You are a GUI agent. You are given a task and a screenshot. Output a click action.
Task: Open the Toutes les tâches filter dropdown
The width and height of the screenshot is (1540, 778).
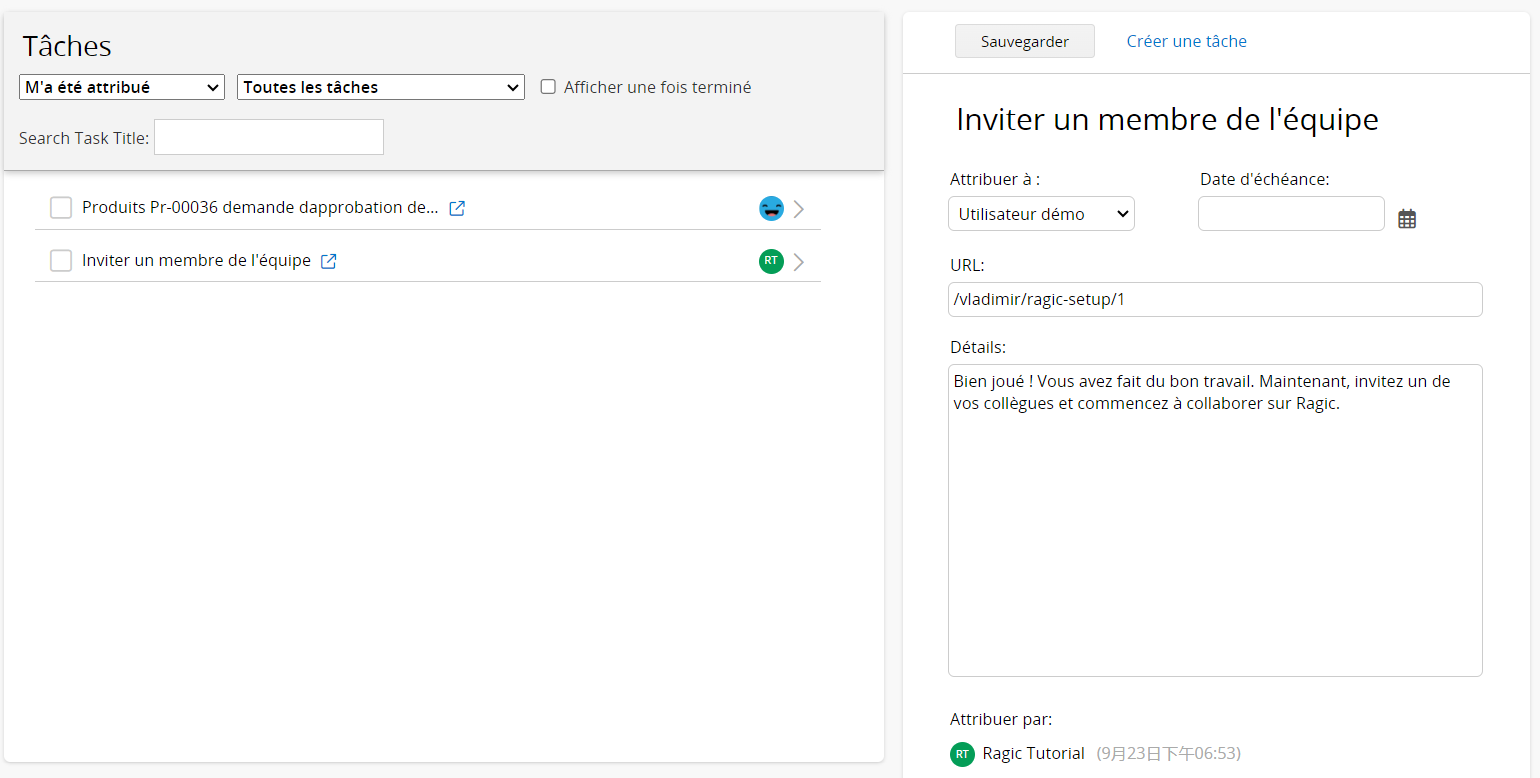[x=380, y=88]
